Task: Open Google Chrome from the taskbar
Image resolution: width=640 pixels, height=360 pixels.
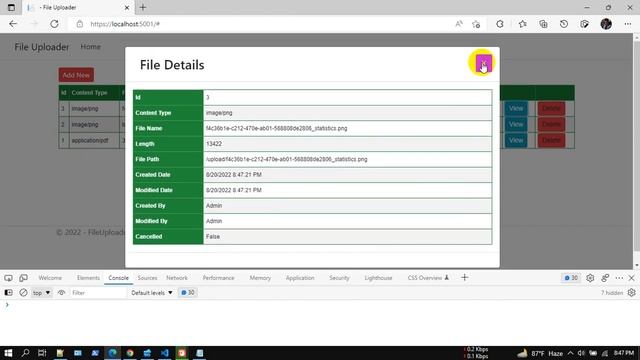Action: (130, 353)
